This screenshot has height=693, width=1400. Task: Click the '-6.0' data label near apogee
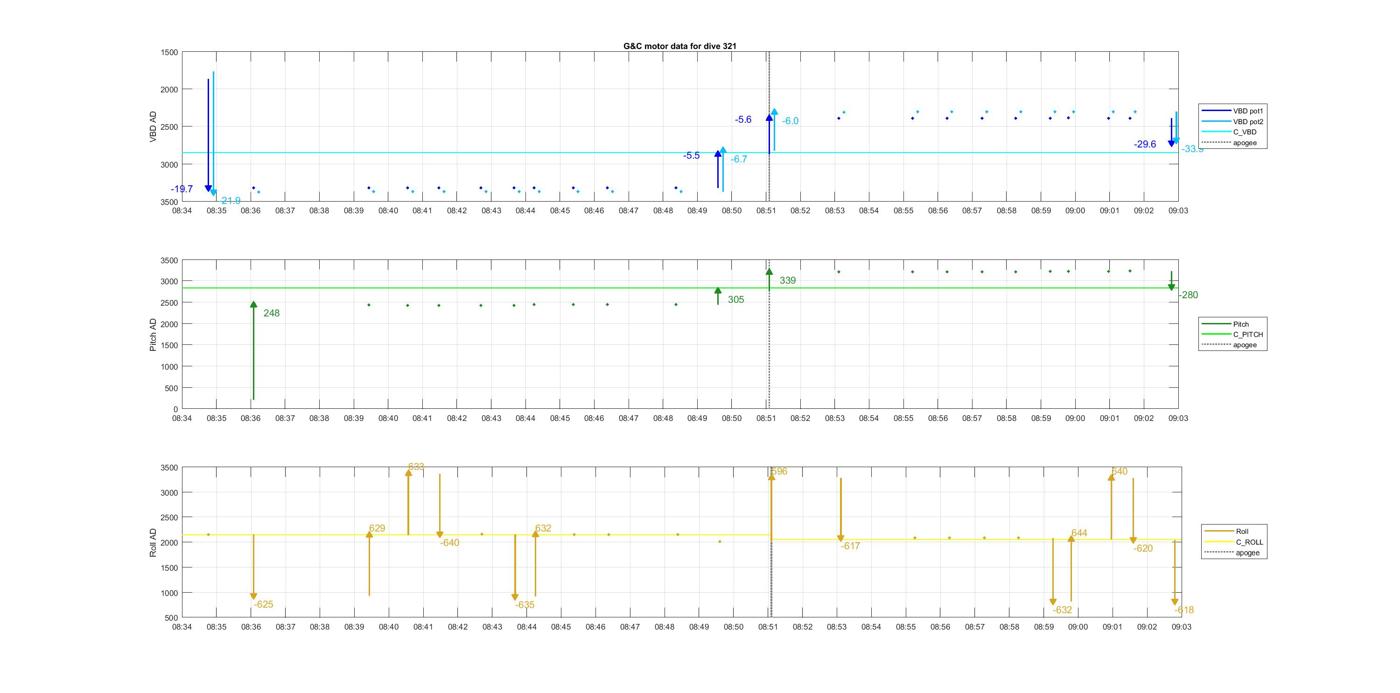(x=790, y=121)
